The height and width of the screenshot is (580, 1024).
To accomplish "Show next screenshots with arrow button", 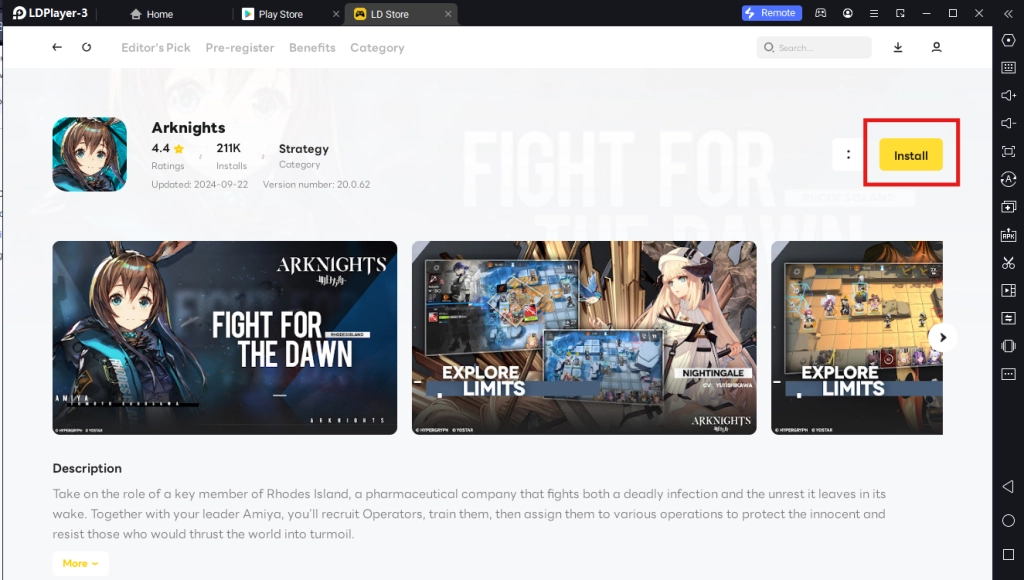I will tap(942, 337).
